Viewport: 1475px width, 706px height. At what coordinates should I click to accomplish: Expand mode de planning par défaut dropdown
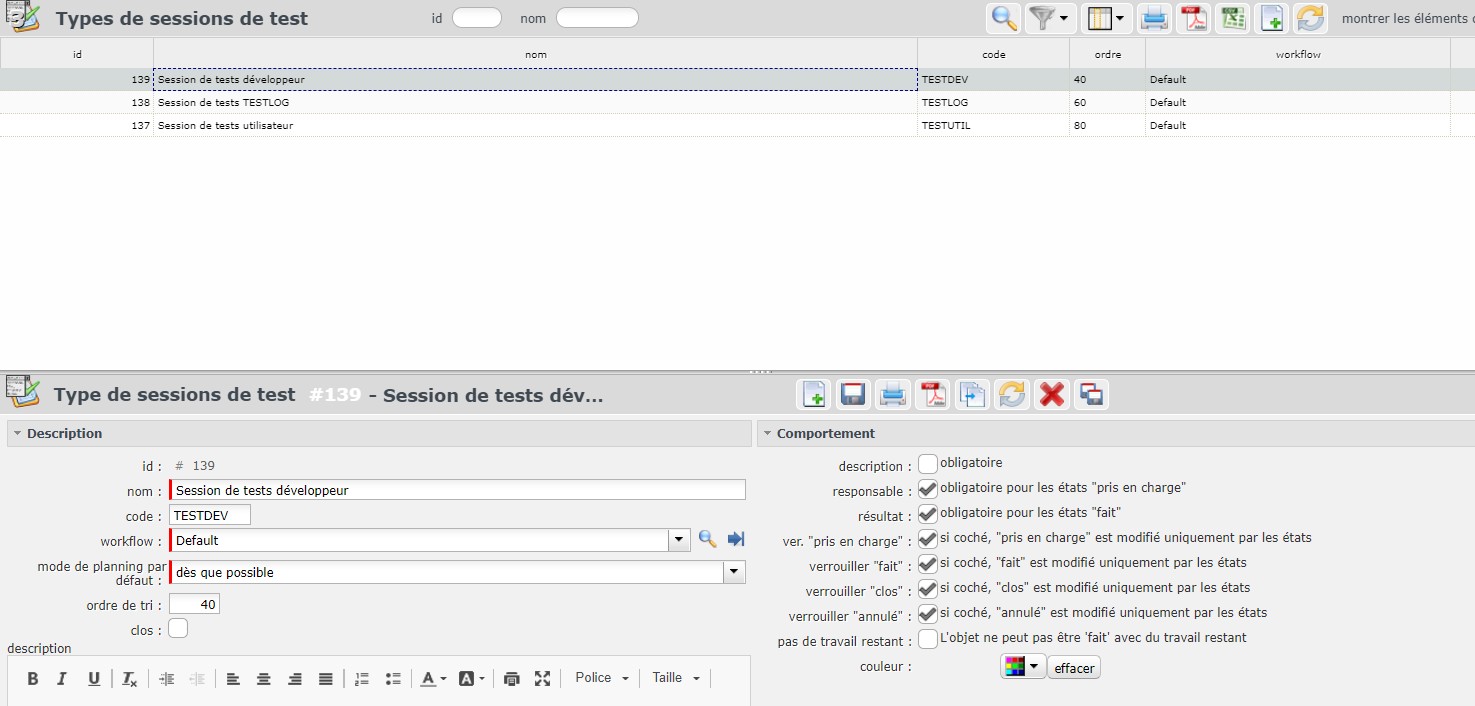[735, 572]
